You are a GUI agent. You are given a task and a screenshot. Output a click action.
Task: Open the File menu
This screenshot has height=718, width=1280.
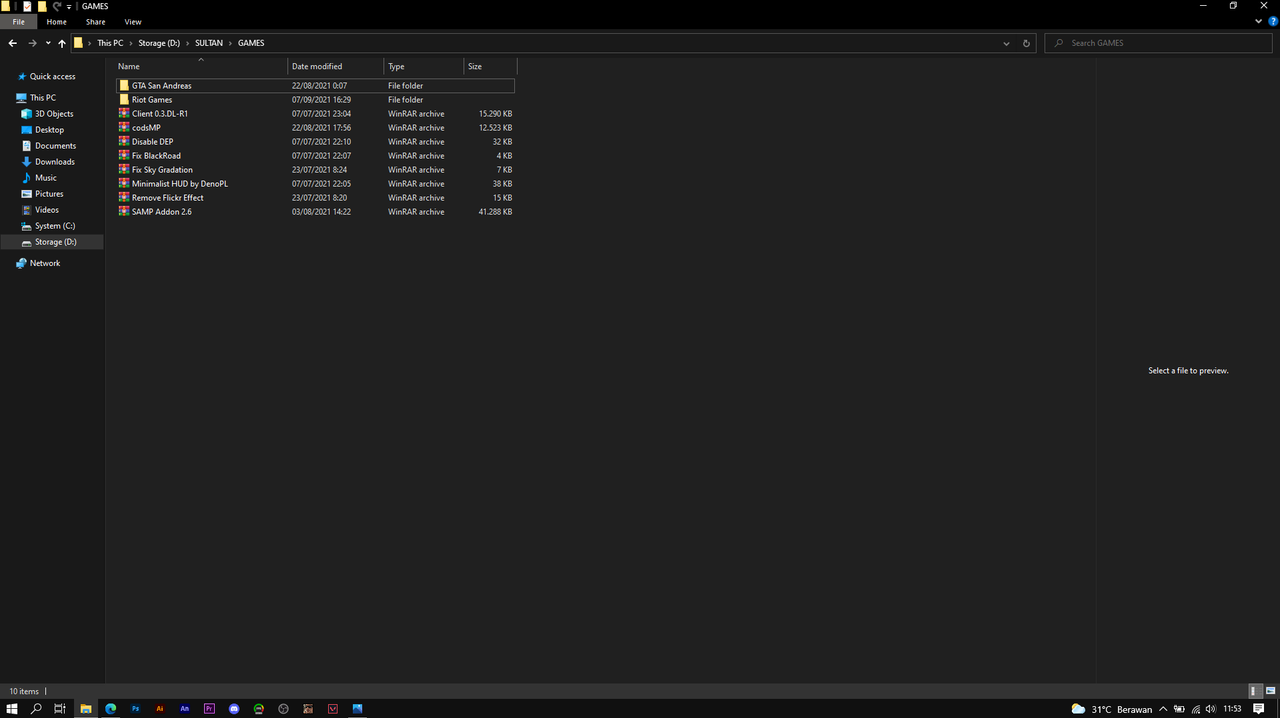[x=18, y=22]
